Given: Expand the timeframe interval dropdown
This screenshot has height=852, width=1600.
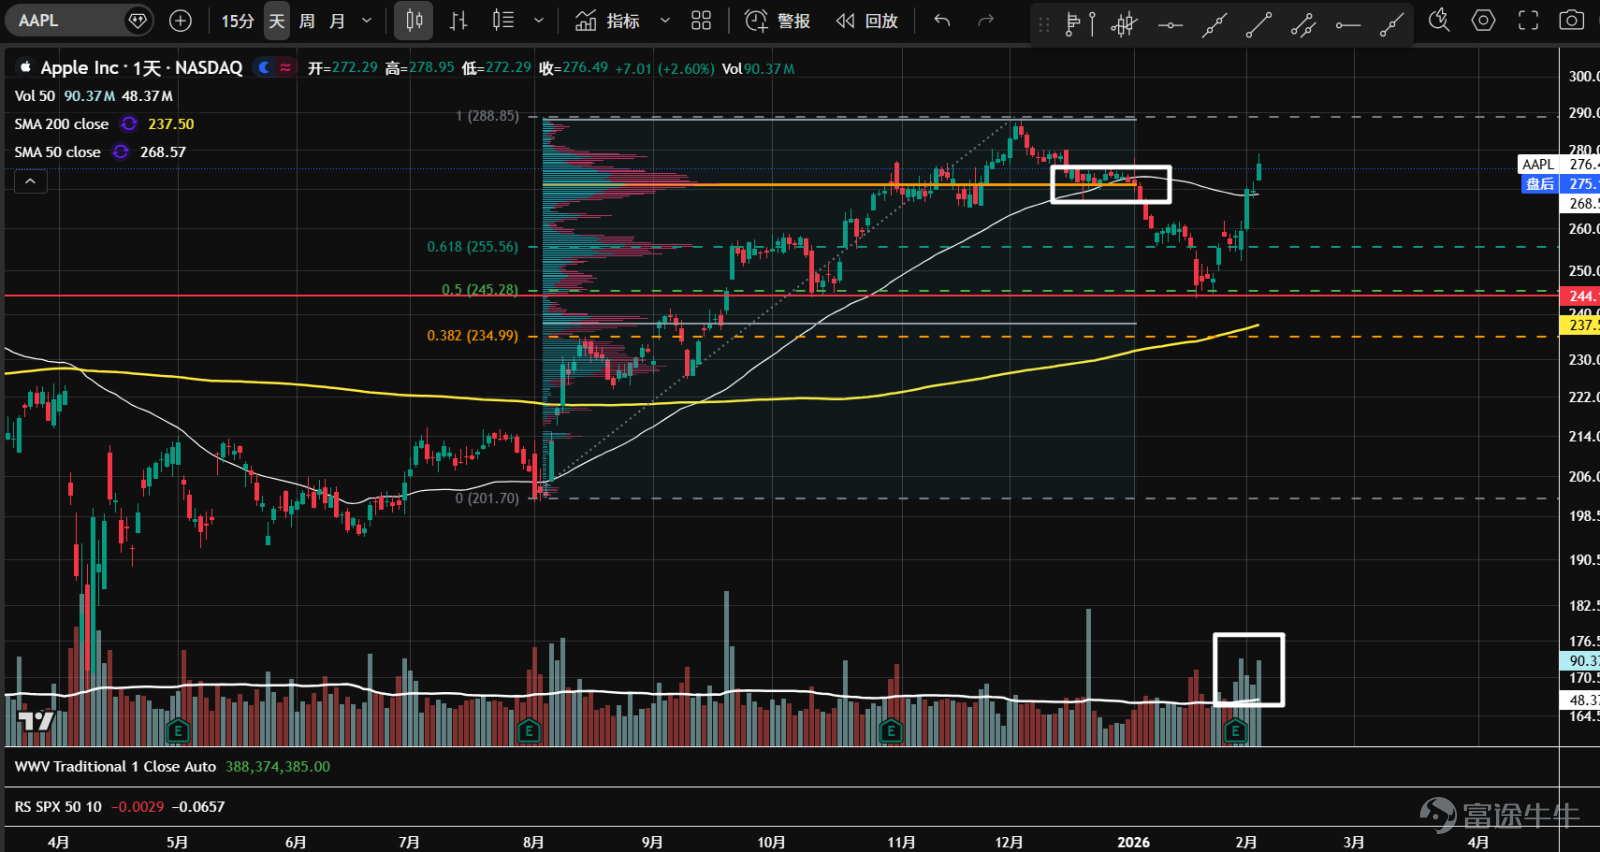Looking at the screenshot, I should [x=367, y=21].
